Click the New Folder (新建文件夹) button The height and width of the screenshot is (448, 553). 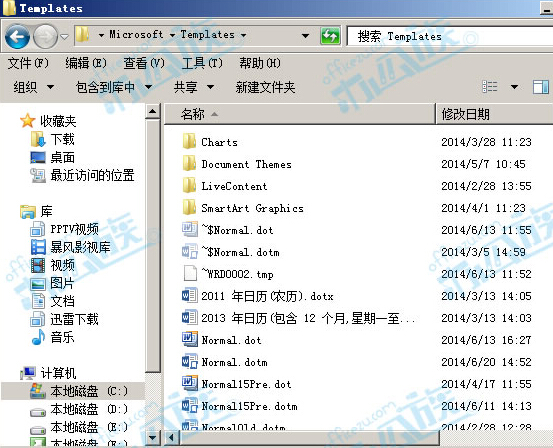(x=265, y=87)
